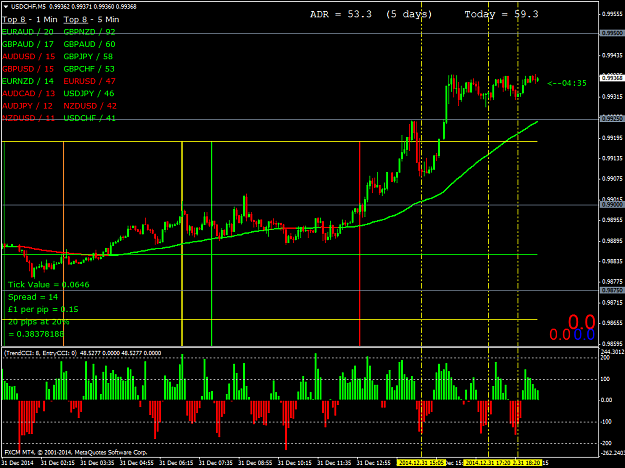This screenshot has height=468, width=625.
Task: Click the highlighted 0.99368 current price tag
Action: click(611, 78)
